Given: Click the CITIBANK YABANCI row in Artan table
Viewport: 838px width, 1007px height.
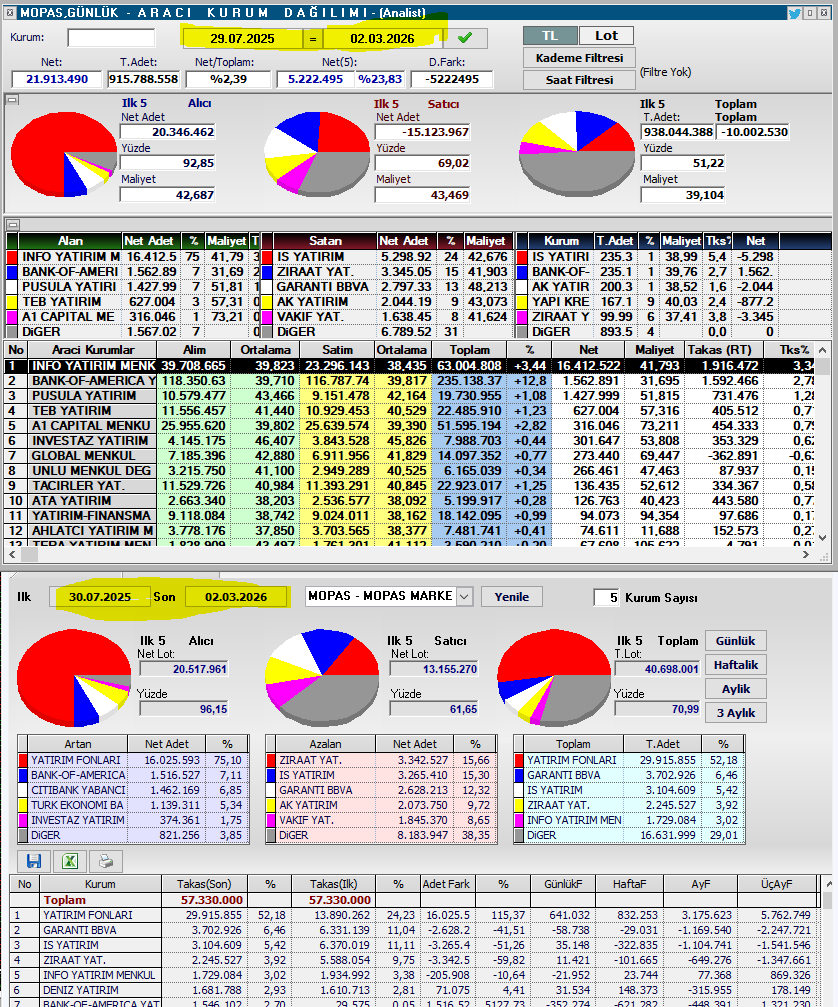Looking at the screenshot, I should pos(133,790).
